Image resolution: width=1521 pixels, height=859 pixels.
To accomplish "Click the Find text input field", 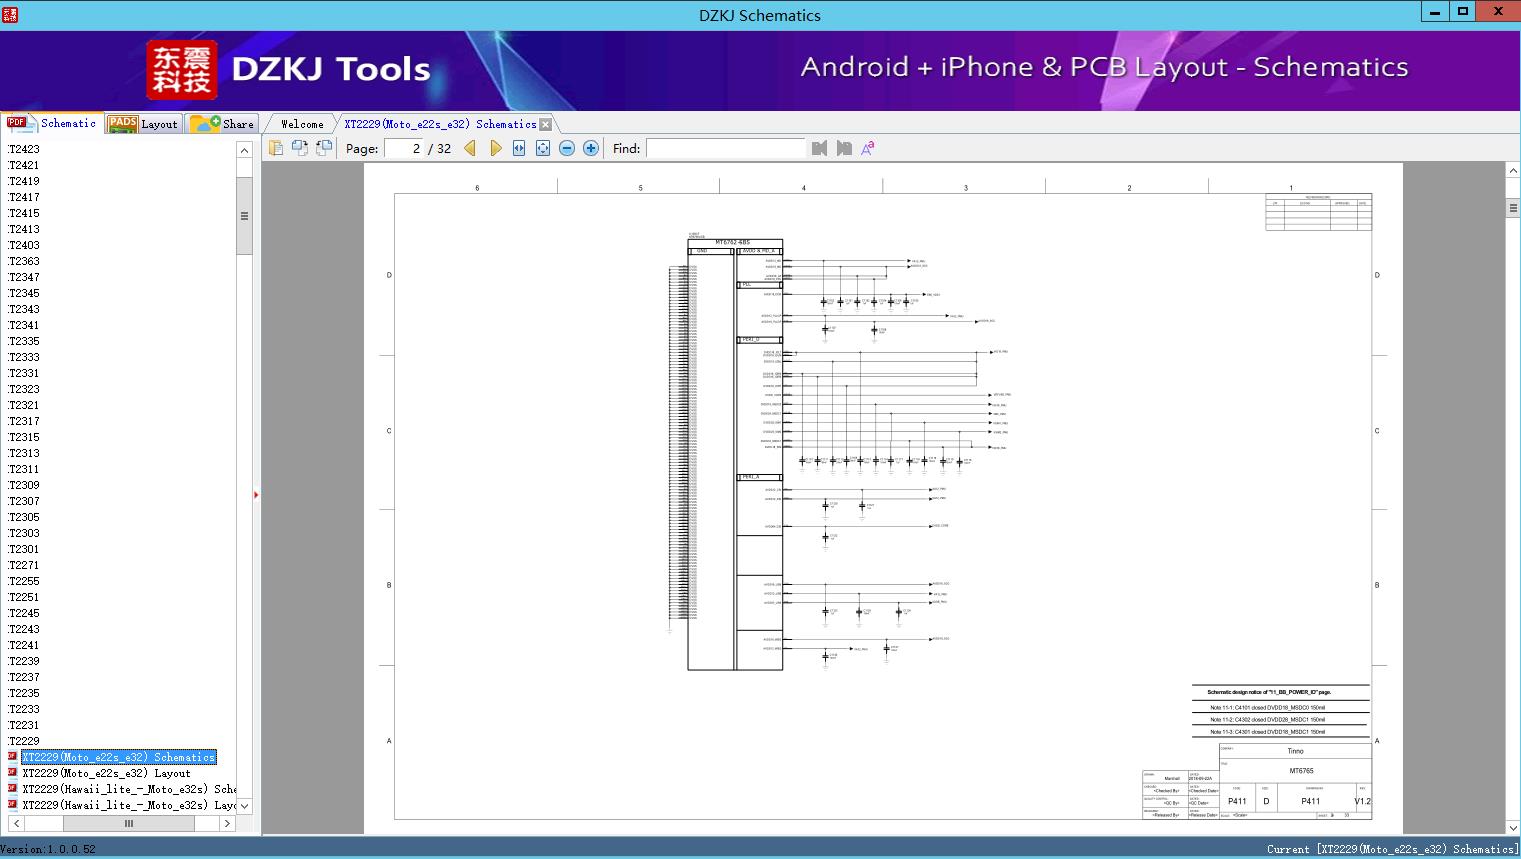I will coord(726,148).
